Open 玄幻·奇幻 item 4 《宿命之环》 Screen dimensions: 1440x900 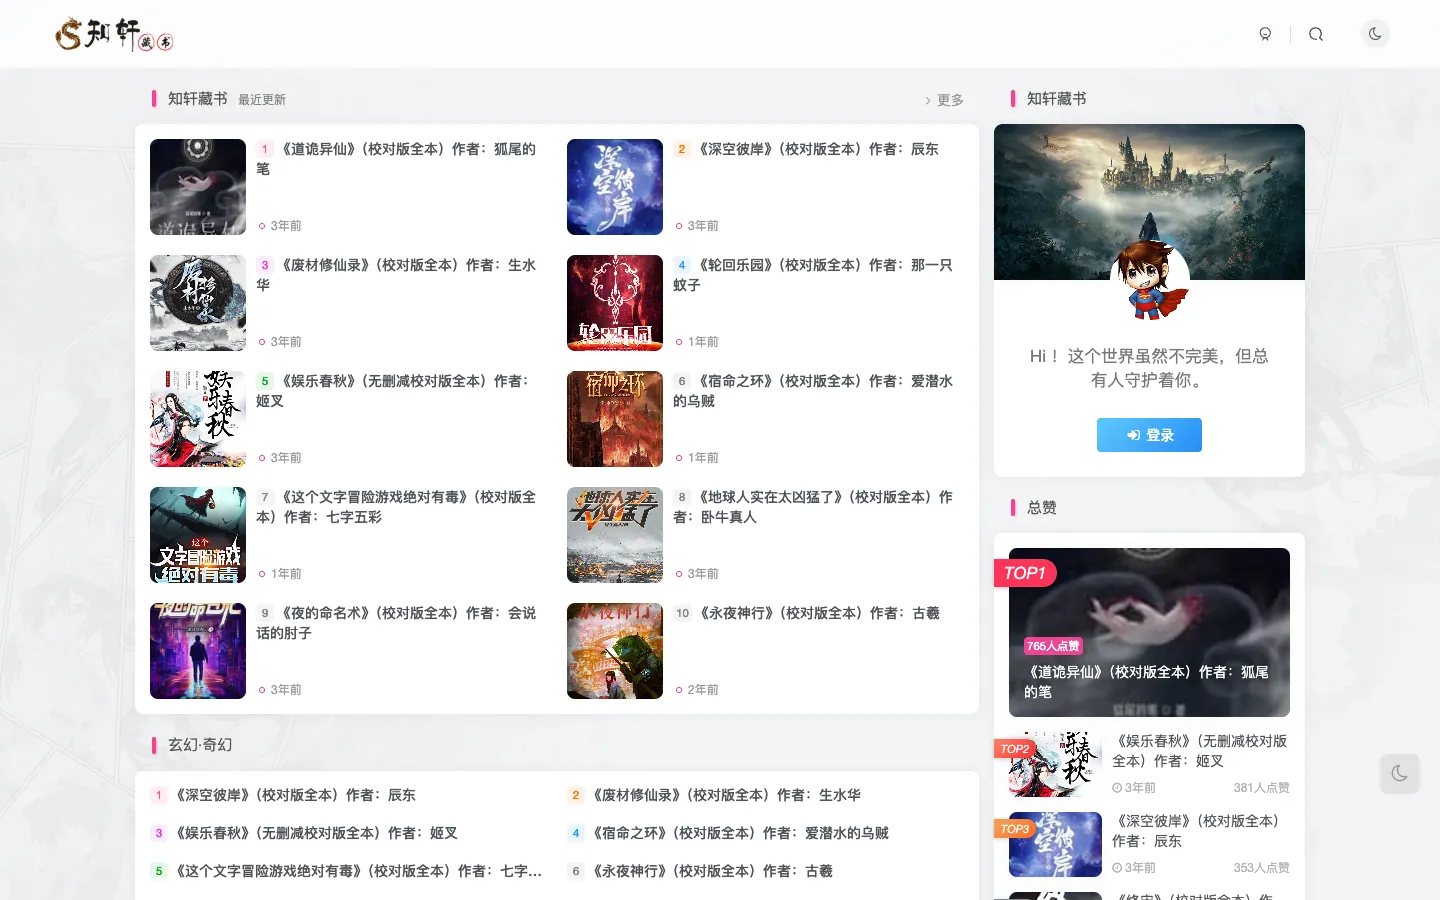point(740,833)
